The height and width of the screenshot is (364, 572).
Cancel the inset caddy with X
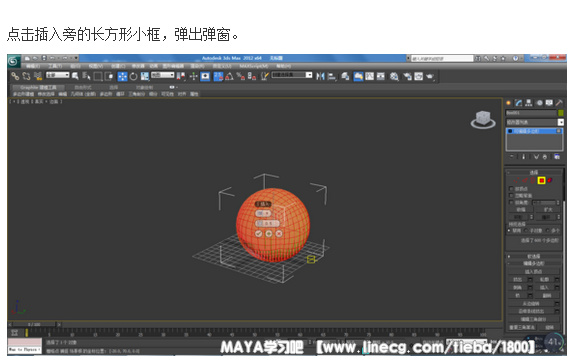[279, 233]
